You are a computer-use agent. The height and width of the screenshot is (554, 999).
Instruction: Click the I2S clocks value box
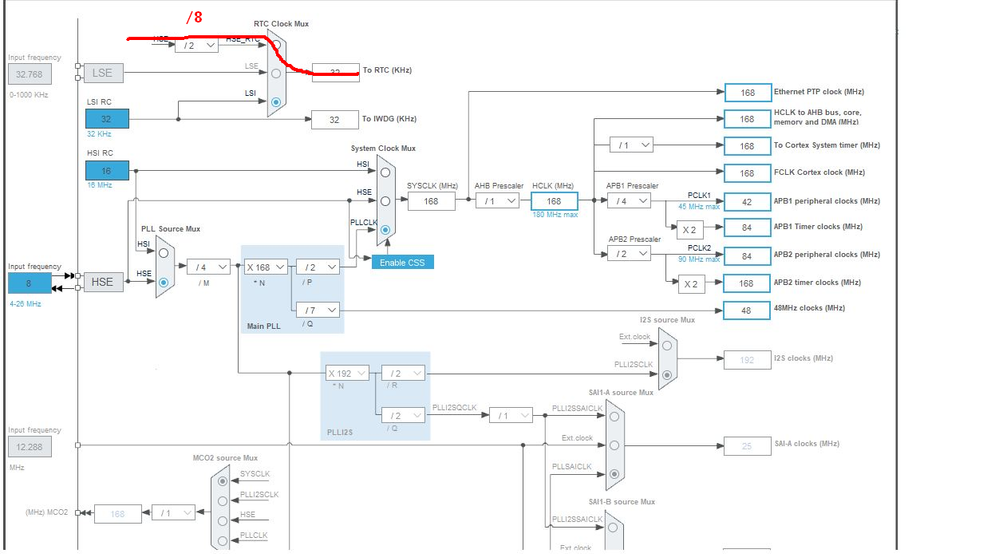click(747, 360)
